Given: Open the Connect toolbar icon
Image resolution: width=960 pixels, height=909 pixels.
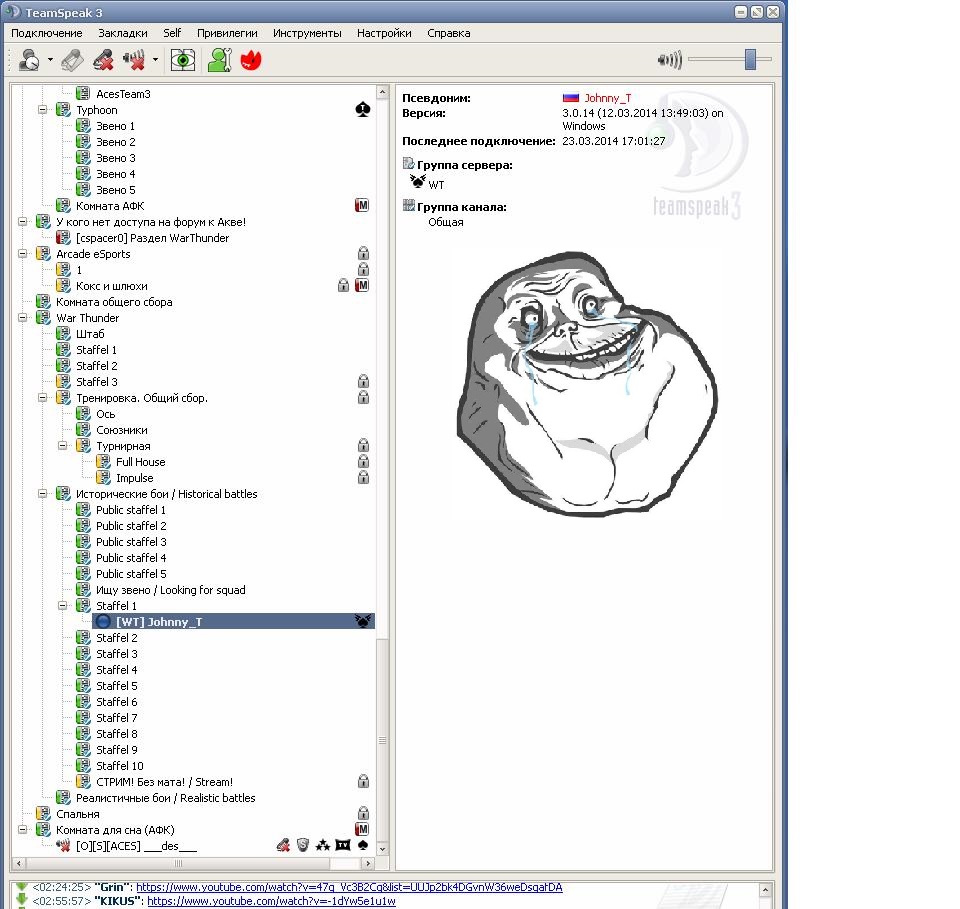Looking at the screenshot, I should (29, 60).
